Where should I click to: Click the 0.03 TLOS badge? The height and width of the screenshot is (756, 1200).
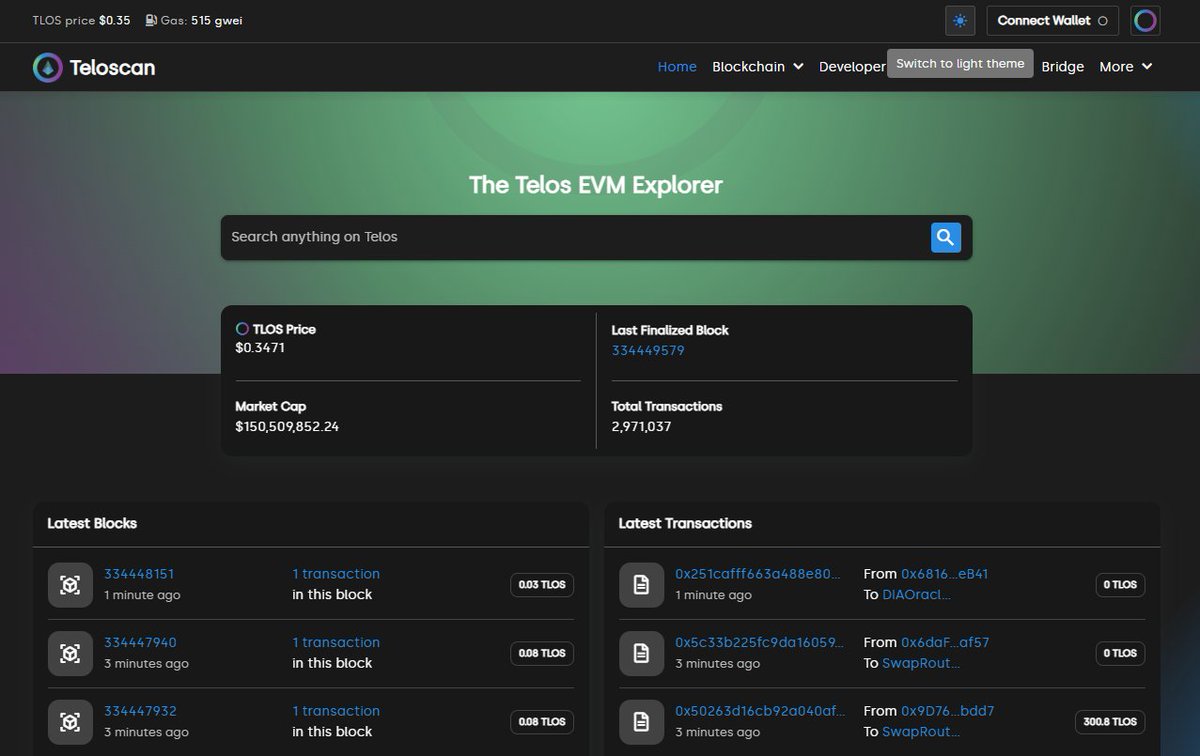[542, 585]
